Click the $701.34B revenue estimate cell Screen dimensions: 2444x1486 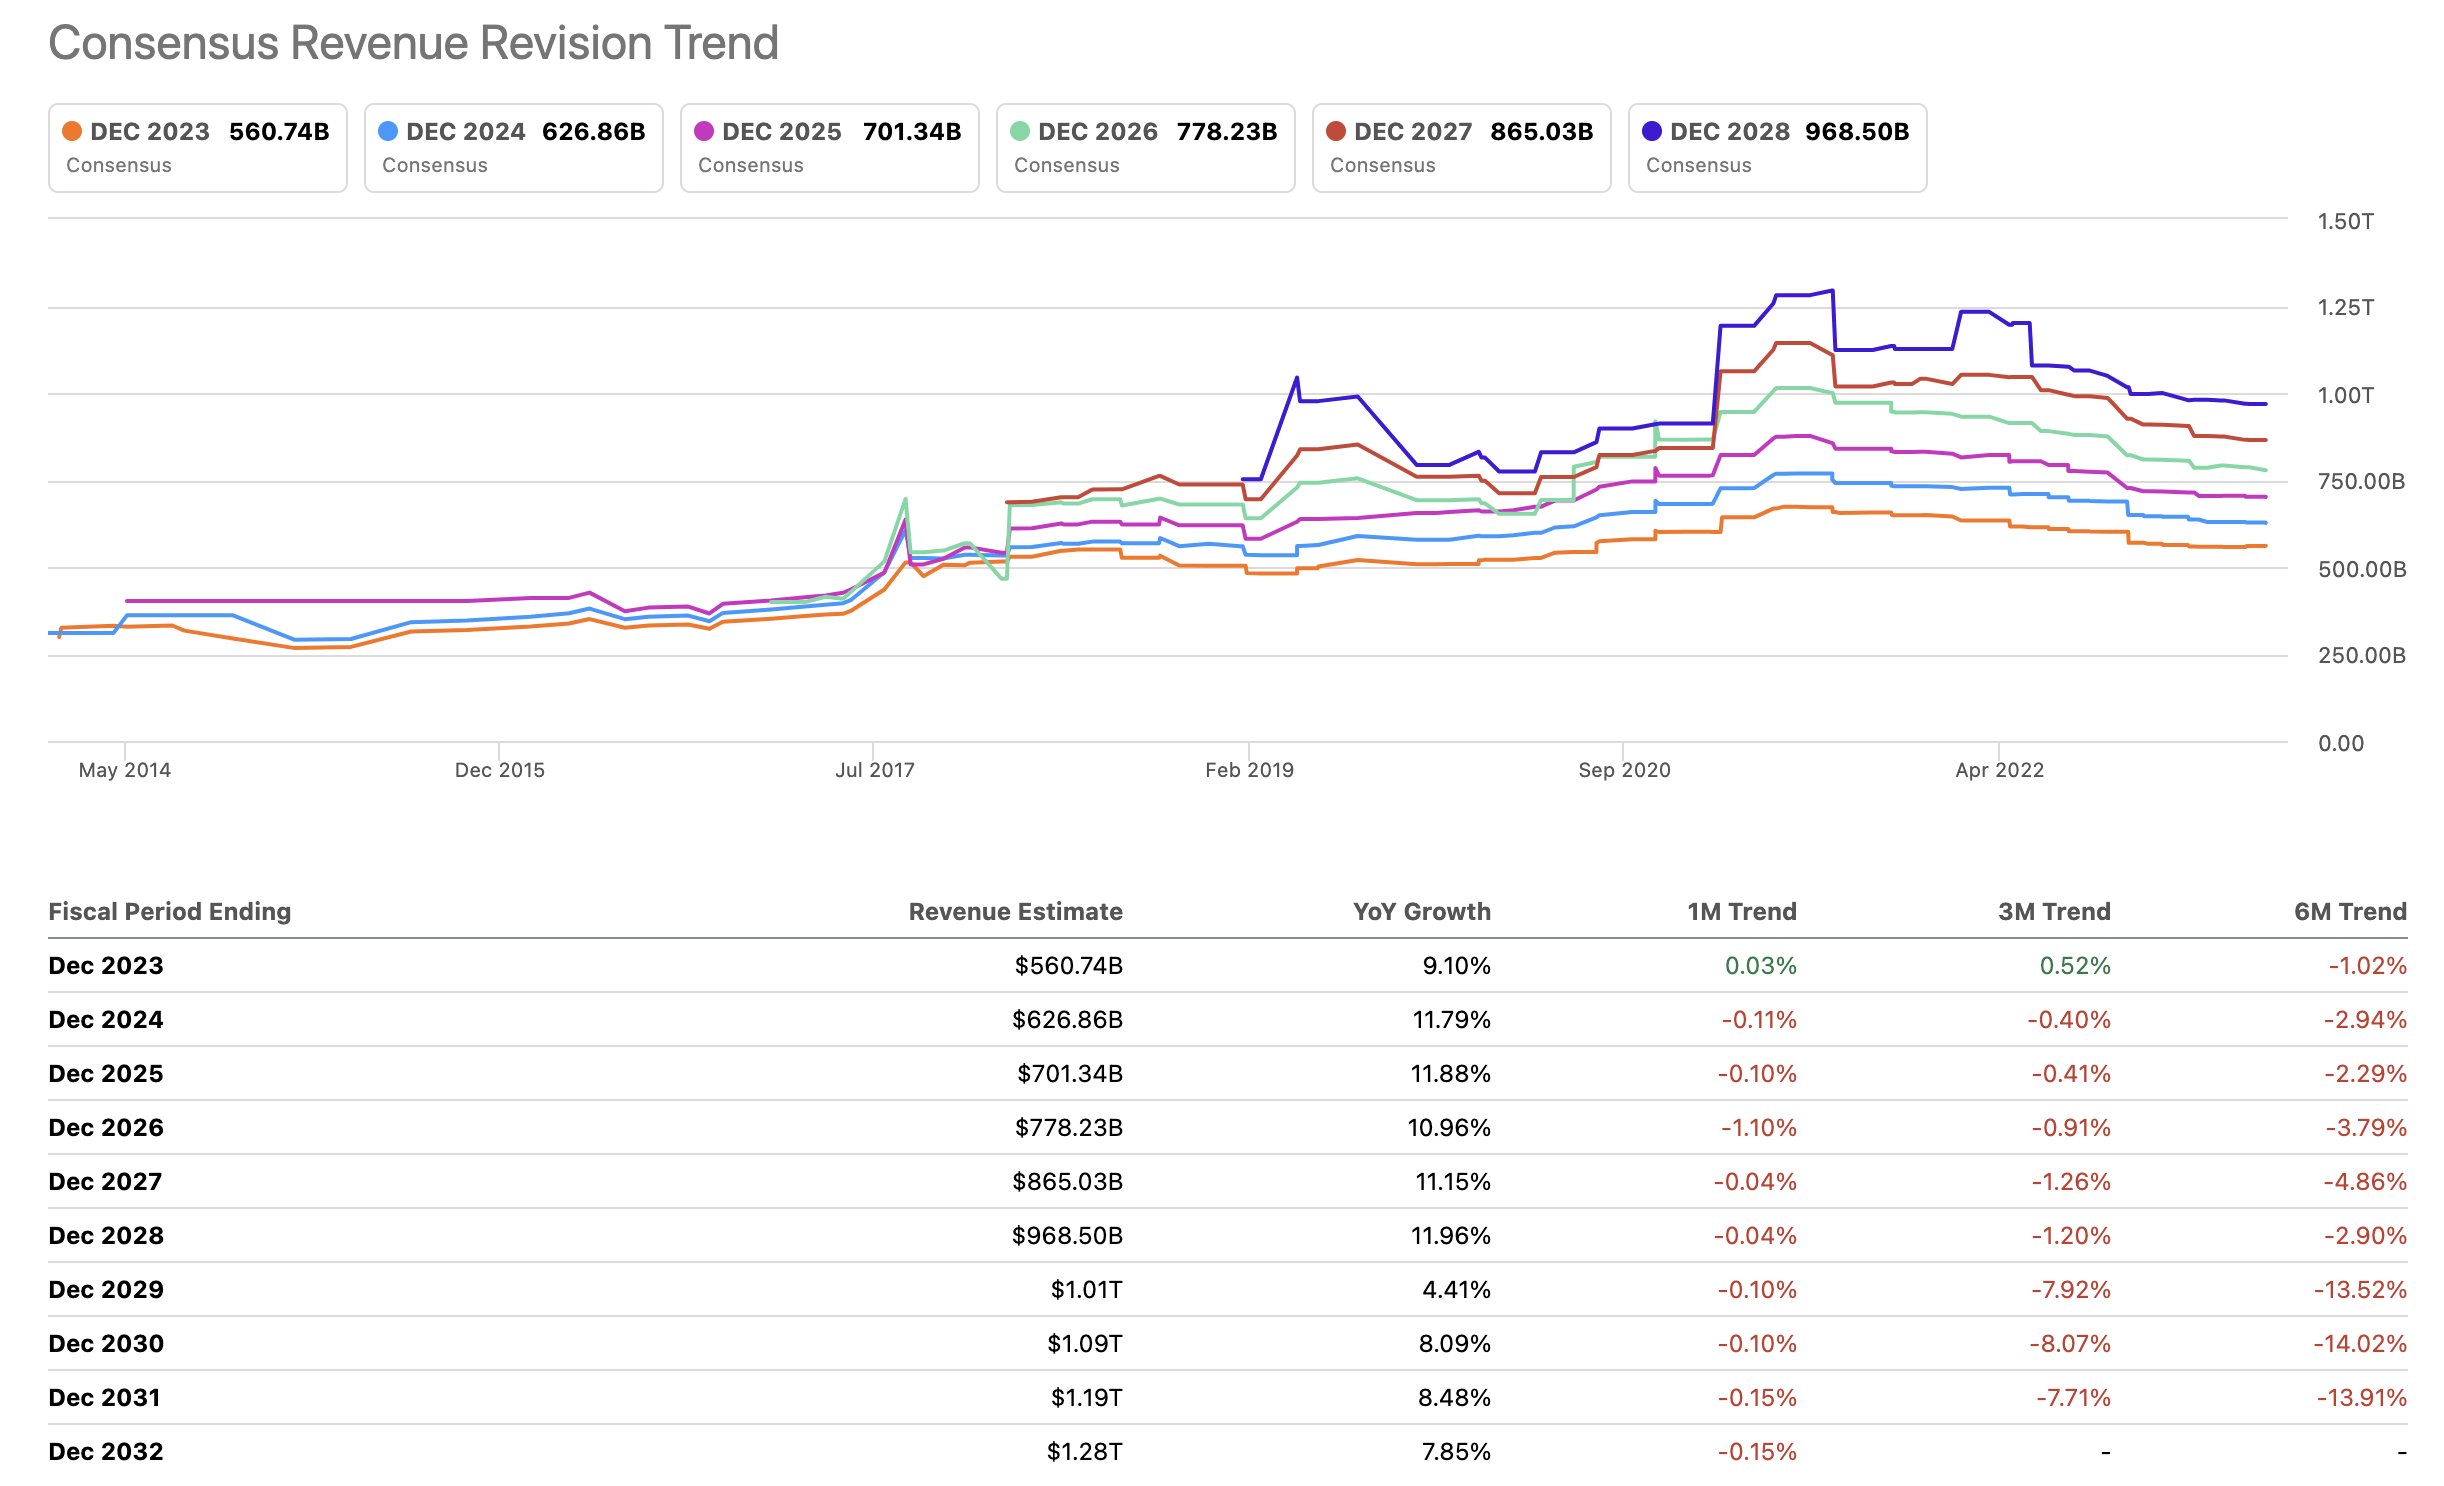[1069, 1073]
